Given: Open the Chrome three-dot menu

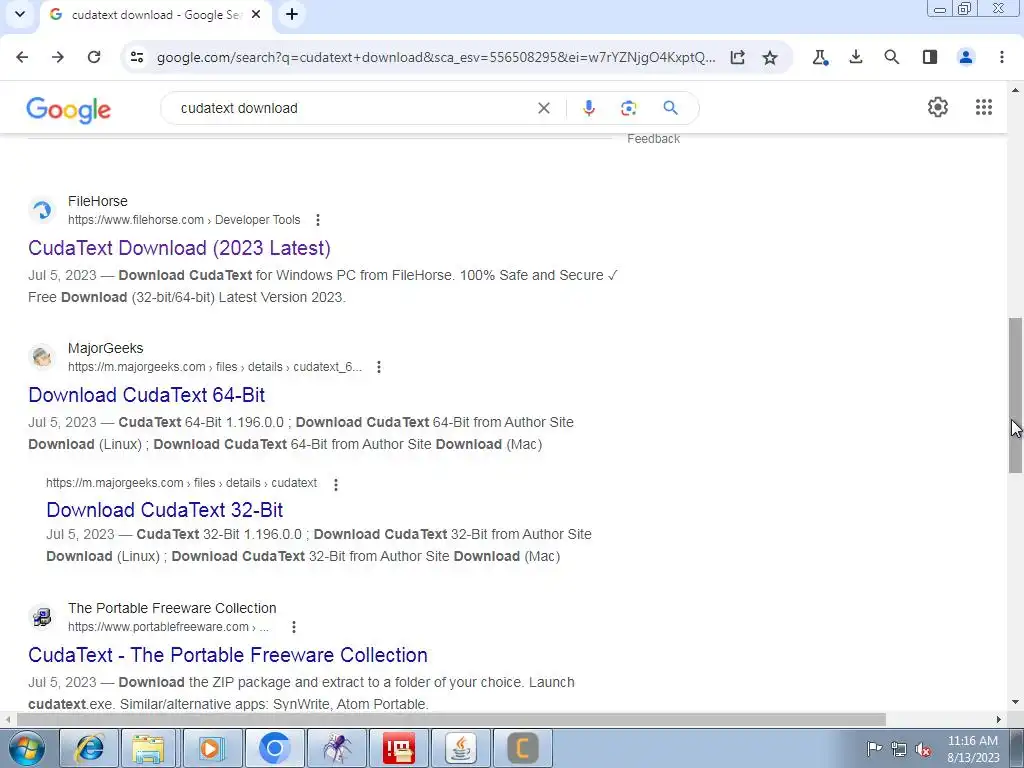Looking at the screenshot, I should tap(1002, 57).
